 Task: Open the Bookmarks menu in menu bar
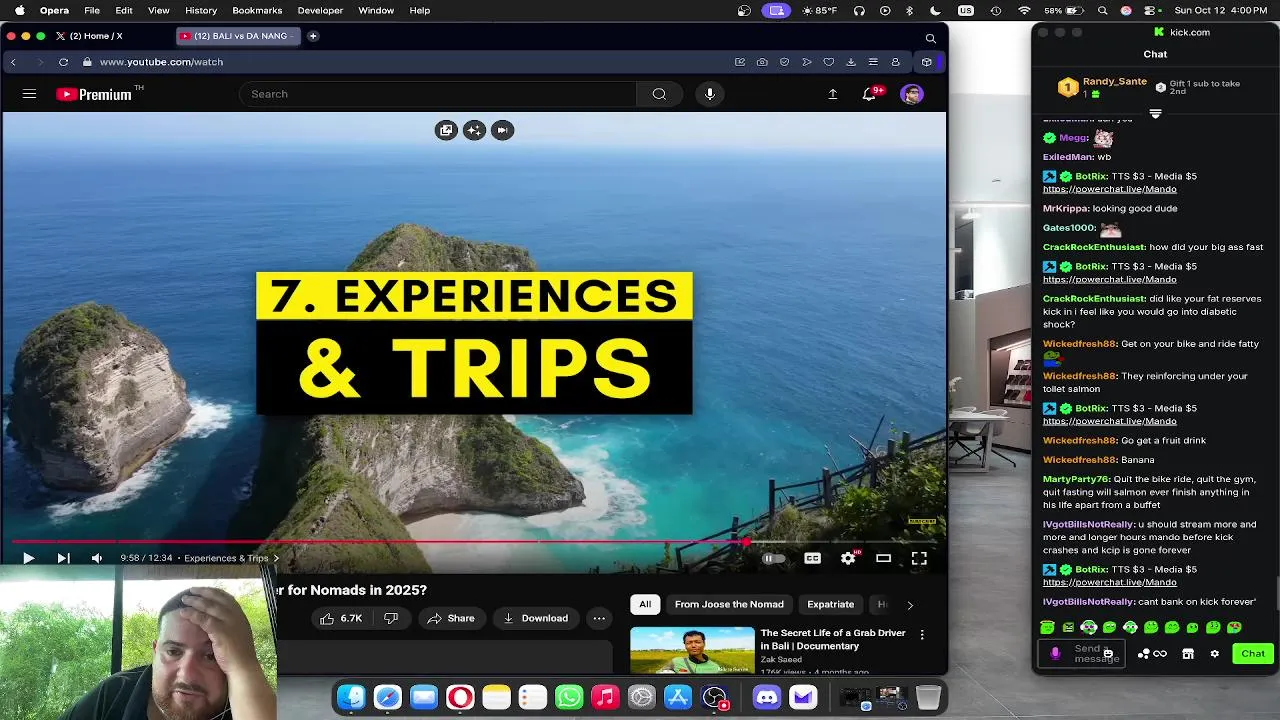pos(257,10)
